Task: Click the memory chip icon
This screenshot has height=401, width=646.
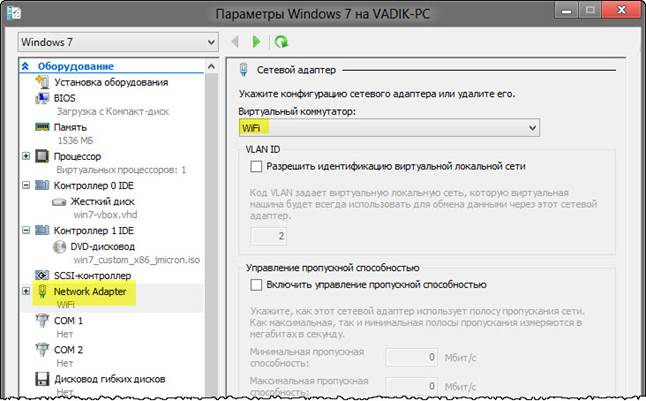Action: coord(42,127)
